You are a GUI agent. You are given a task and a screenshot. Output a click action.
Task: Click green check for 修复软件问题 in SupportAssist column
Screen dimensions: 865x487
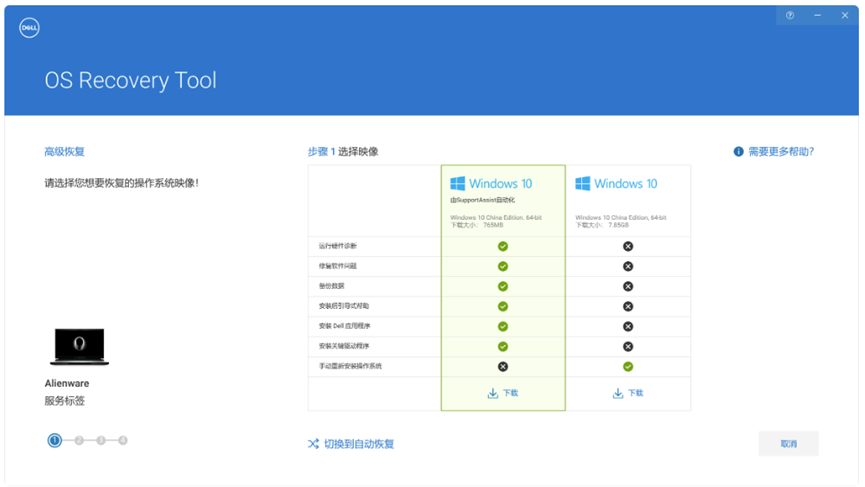click(x=503, y=266)
